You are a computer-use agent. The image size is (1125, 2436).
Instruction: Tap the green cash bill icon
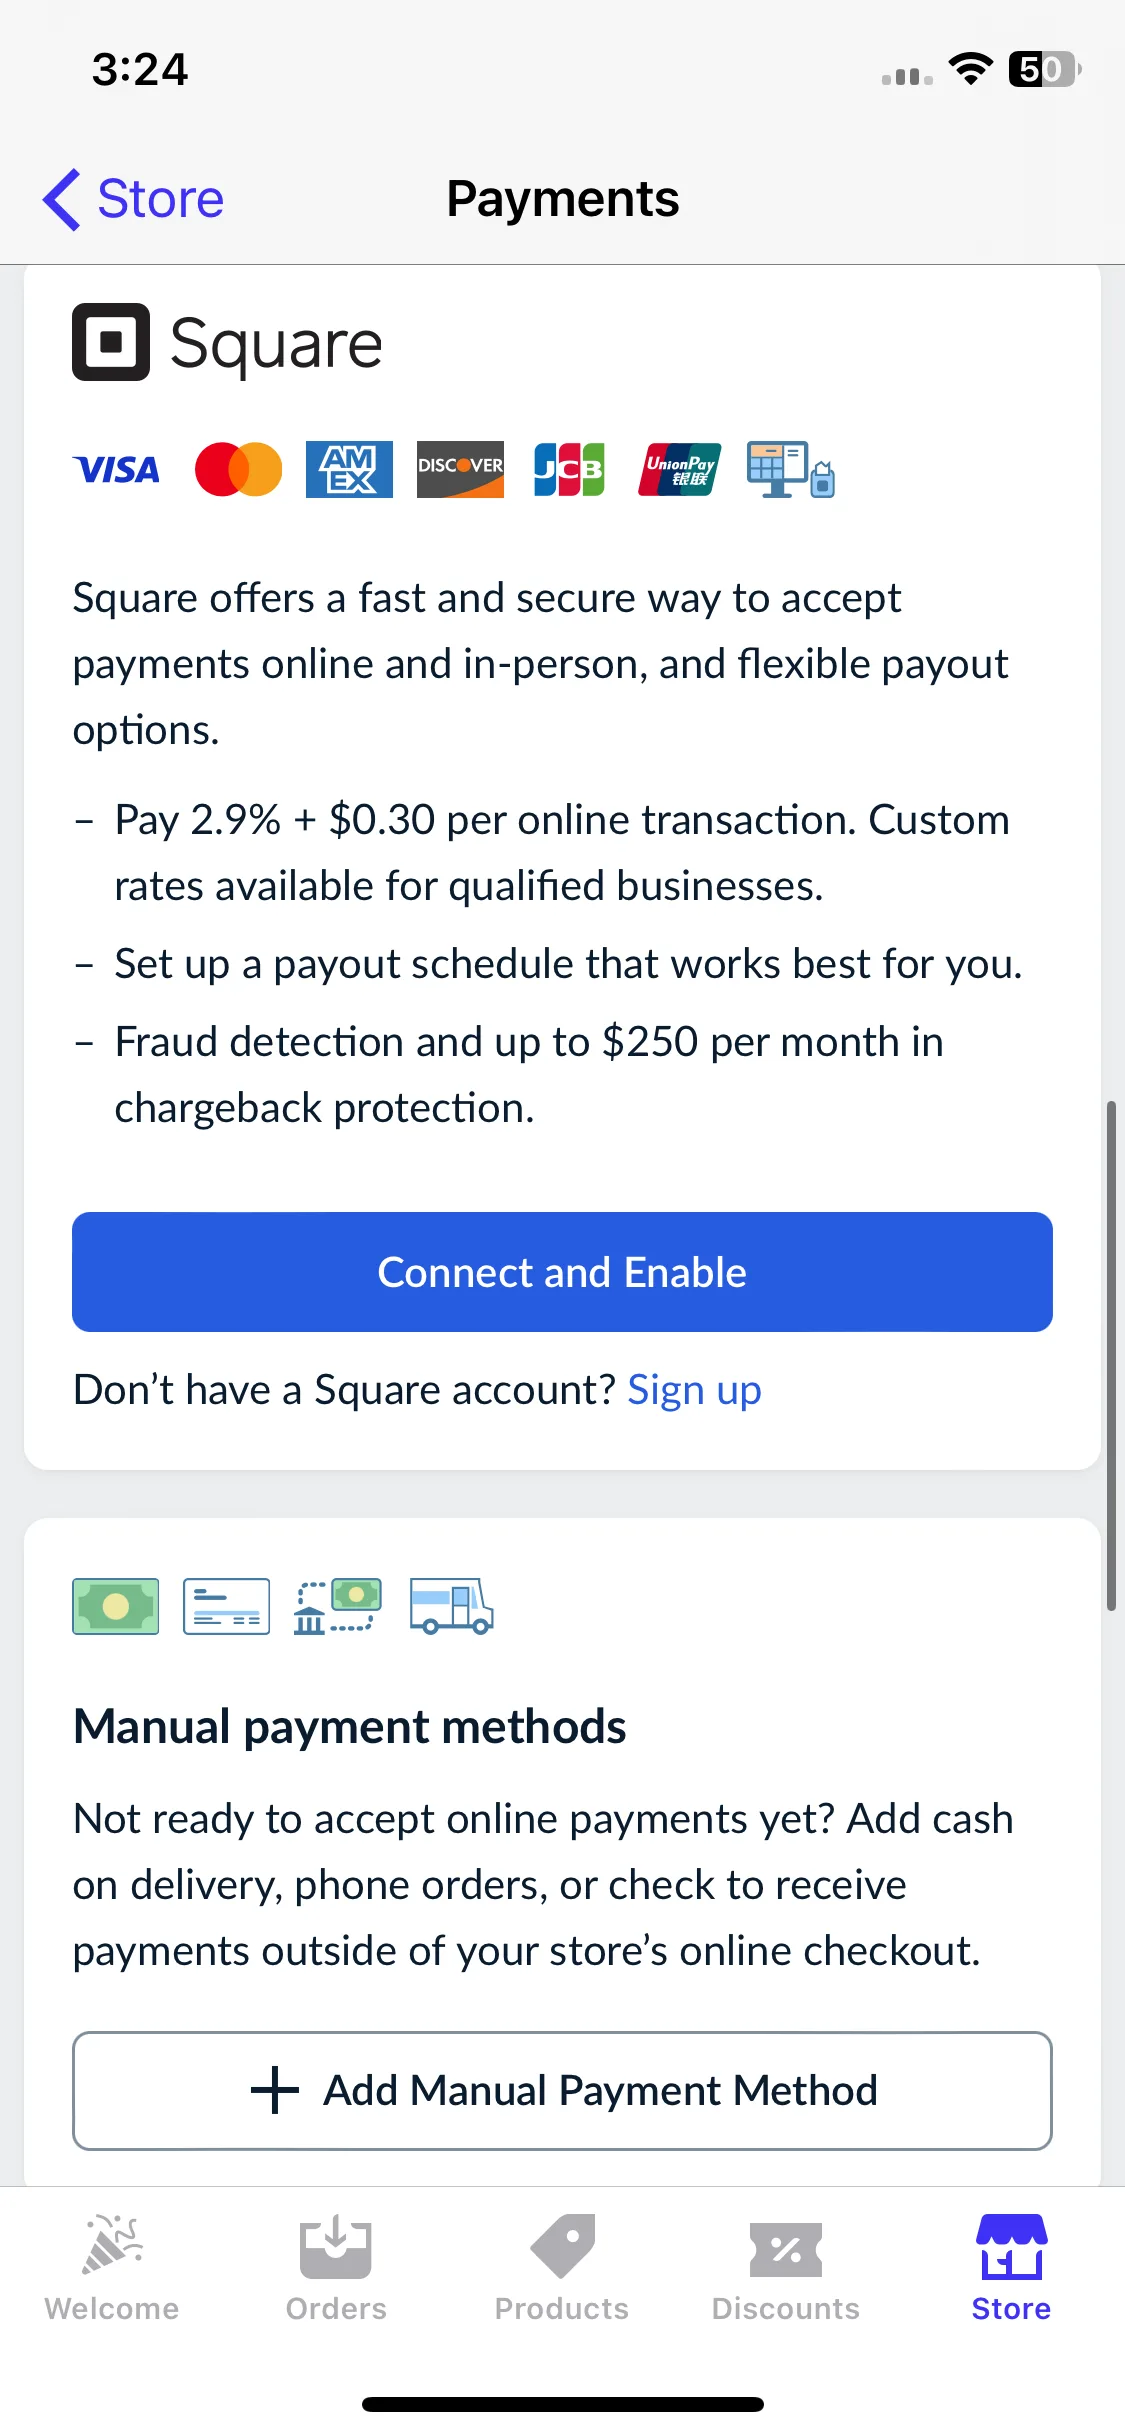[116, 1606]
